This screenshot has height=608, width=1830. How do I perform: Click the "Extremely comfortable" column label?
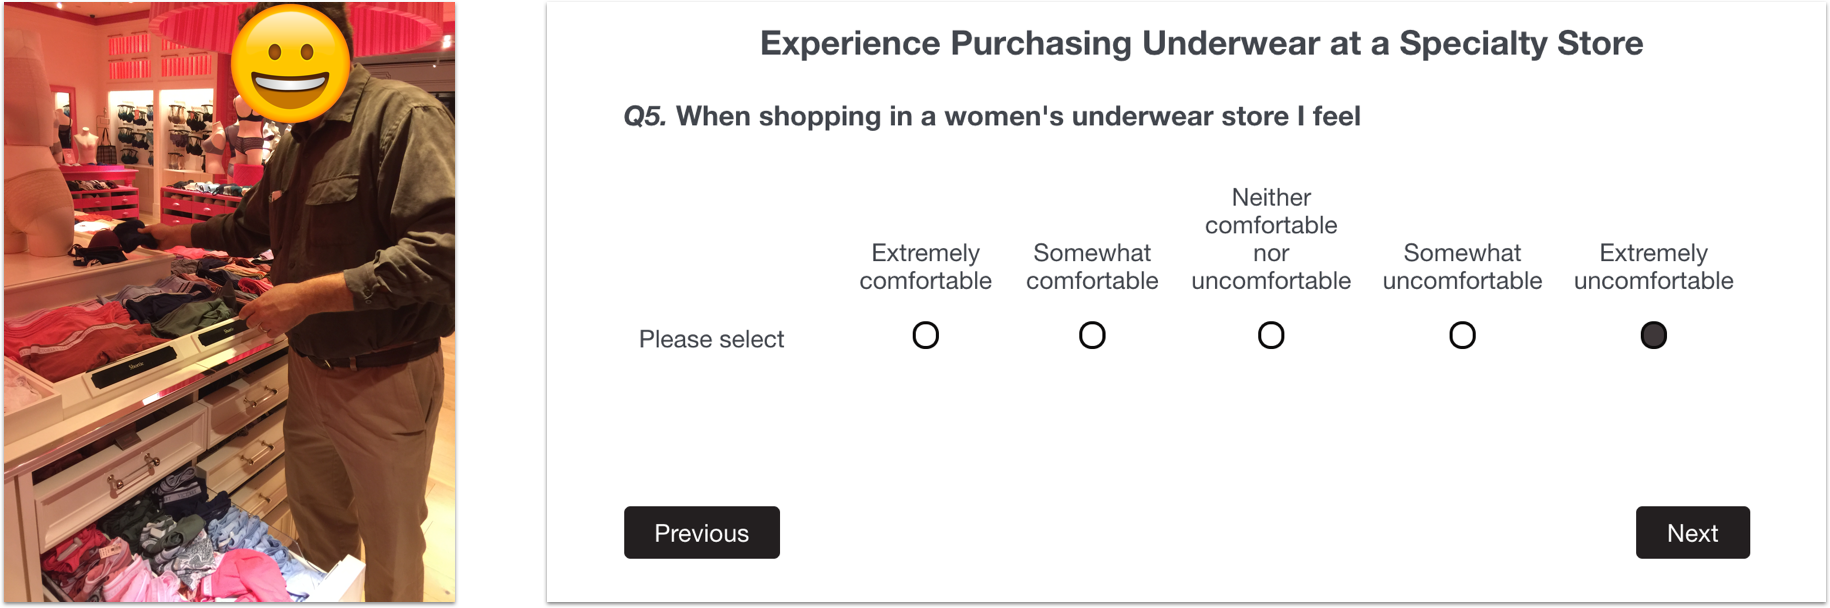[x=925, y=267]
